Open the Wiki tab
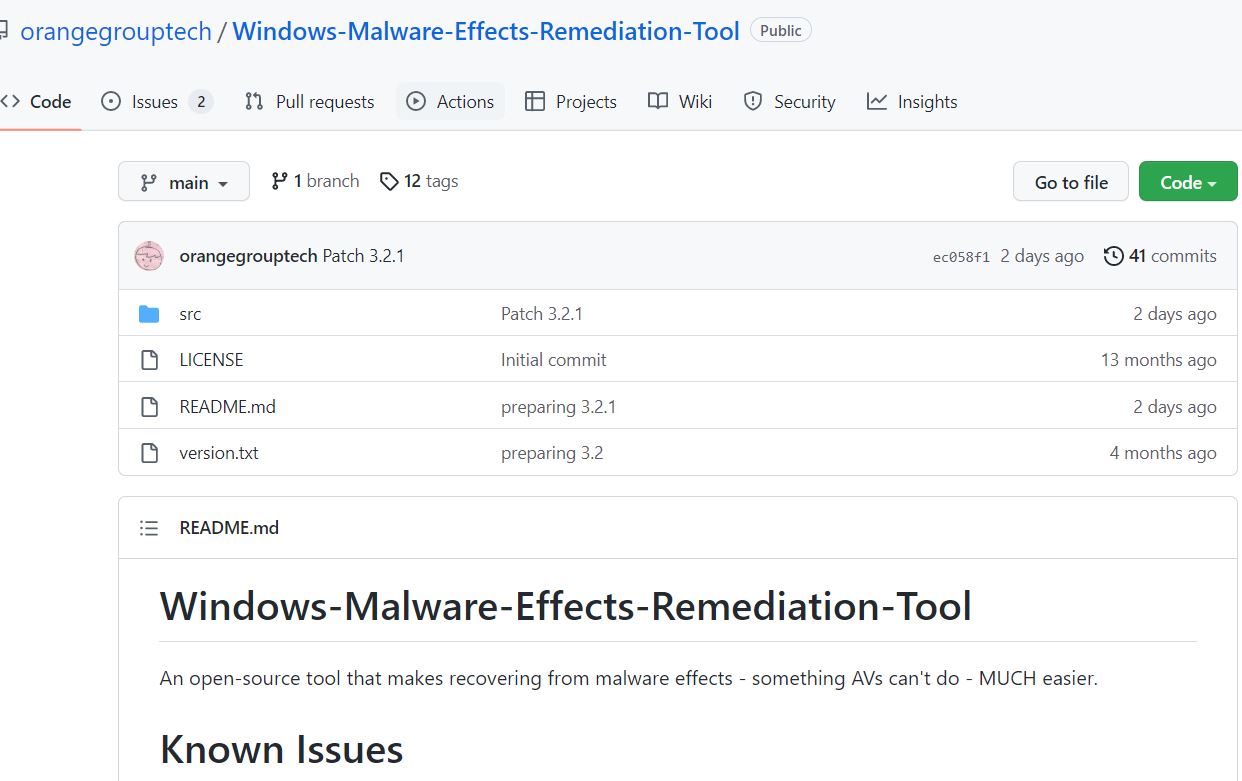 tap(680, 101)
